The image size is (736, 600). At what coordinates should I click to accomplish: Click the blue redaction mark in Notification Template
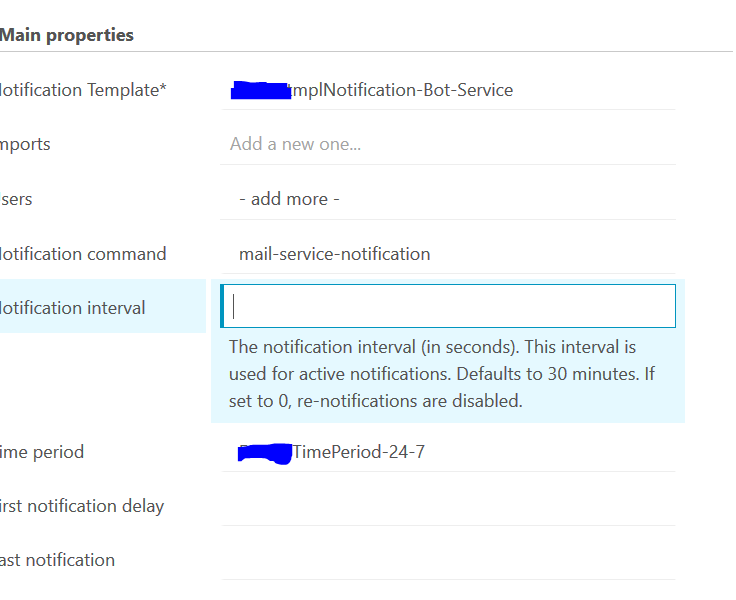coord(261,90)
